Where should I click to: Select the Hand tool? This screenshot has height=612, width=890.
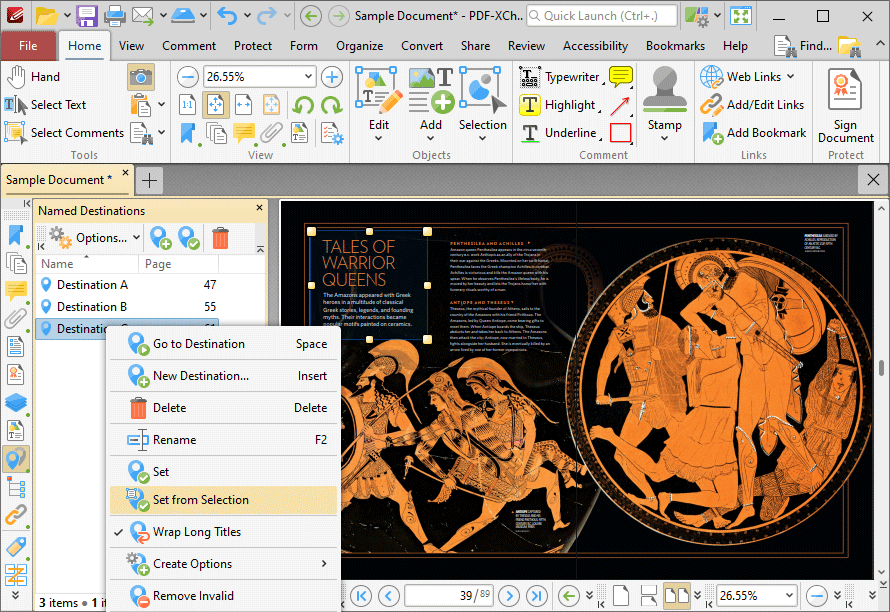coord(33,77)
